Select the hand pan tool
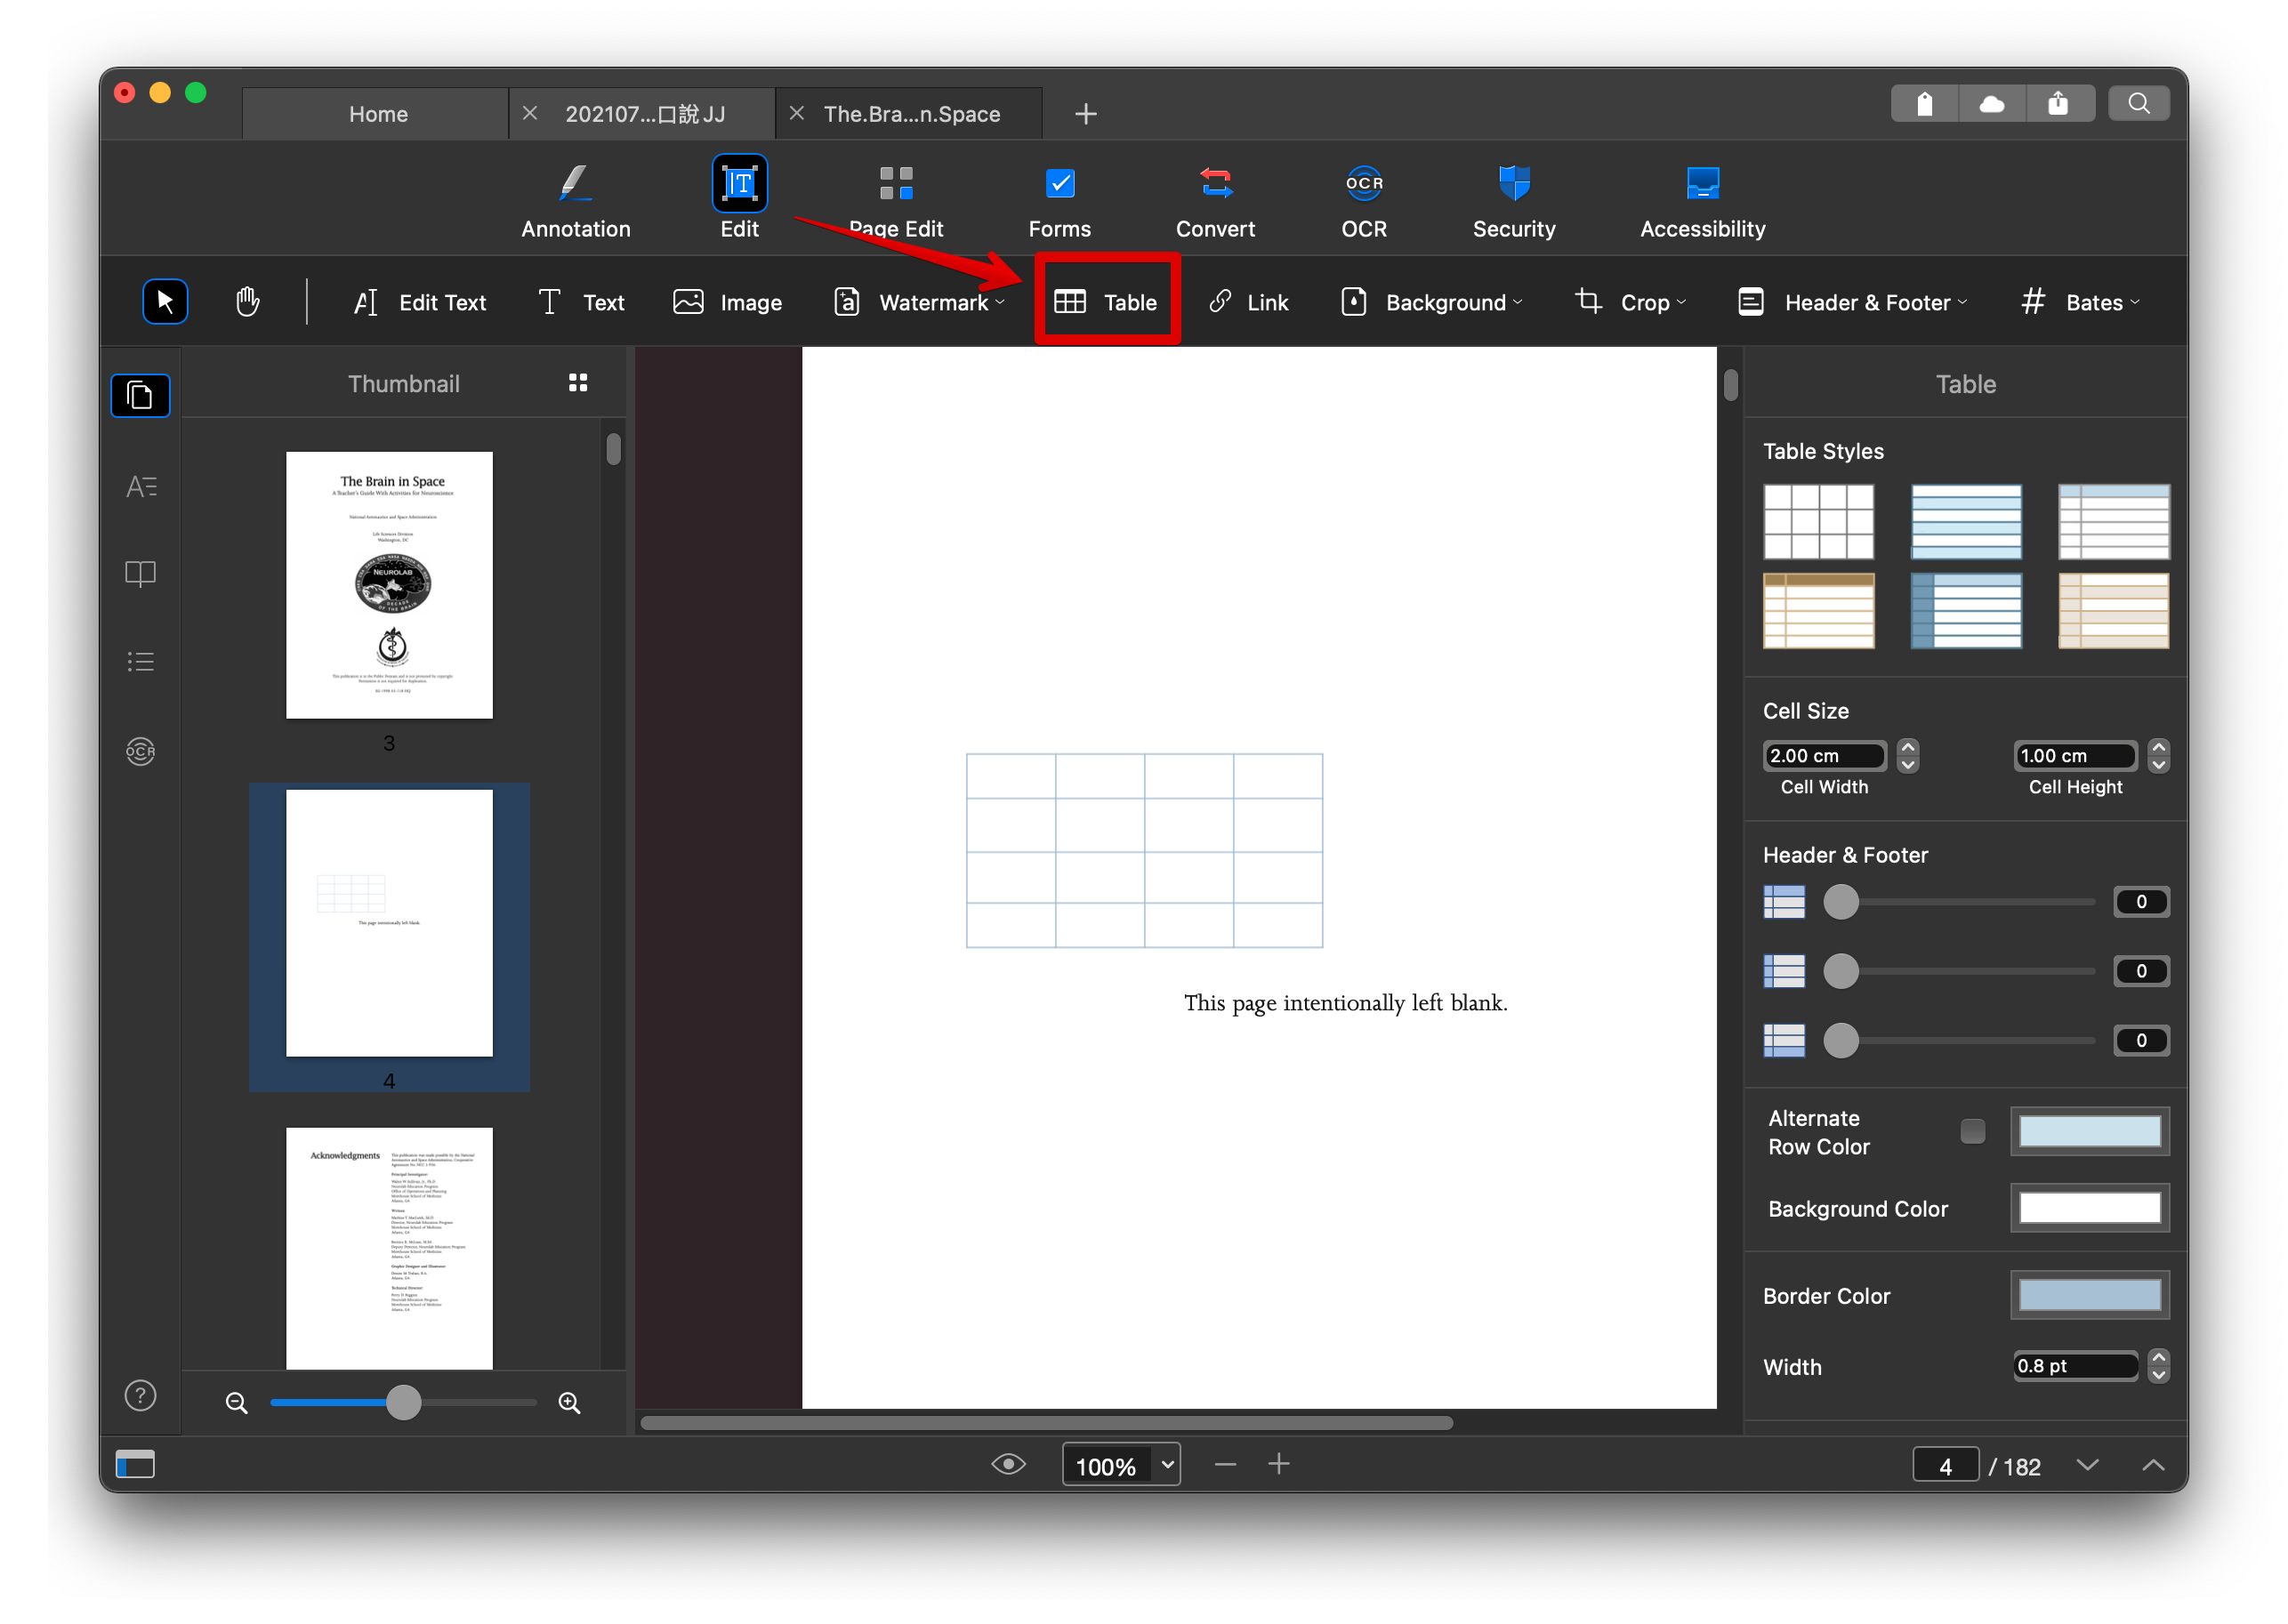This screenshot has height=1624, width=2288. [x=247, y=302]
